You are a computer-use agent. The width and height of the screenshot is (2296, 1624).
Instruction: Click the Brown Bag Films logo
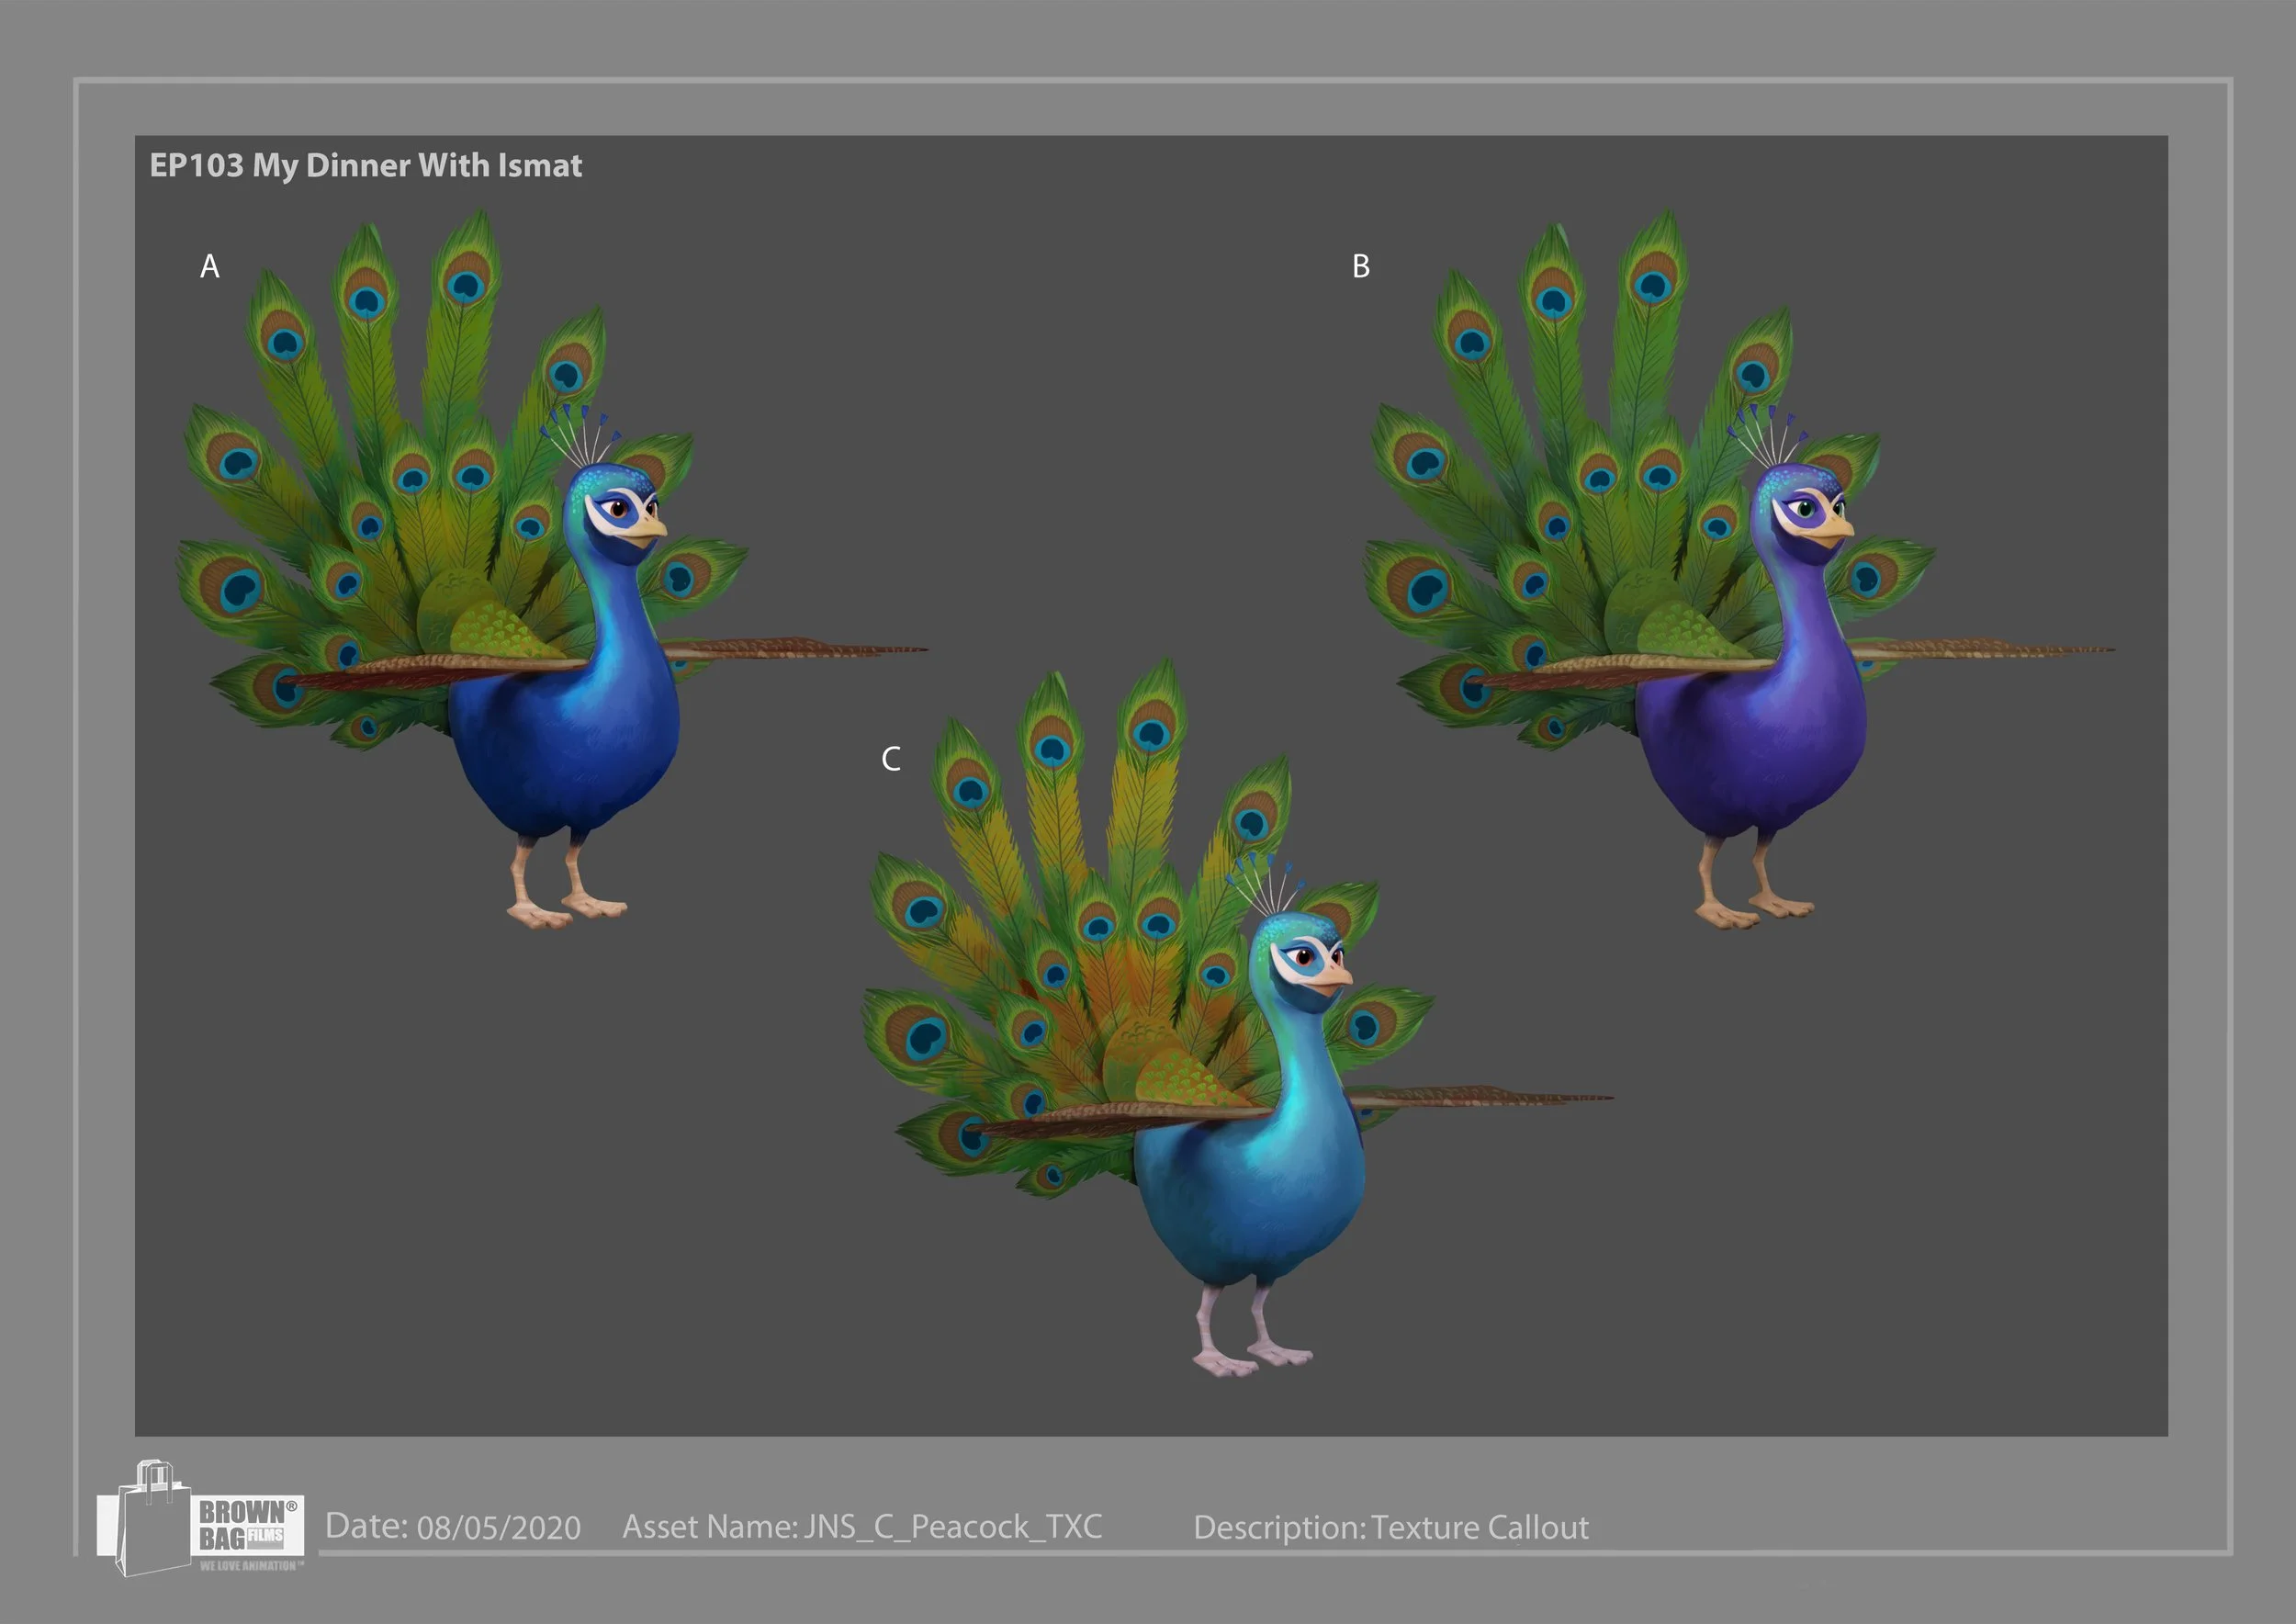(x=200, y=1521)
